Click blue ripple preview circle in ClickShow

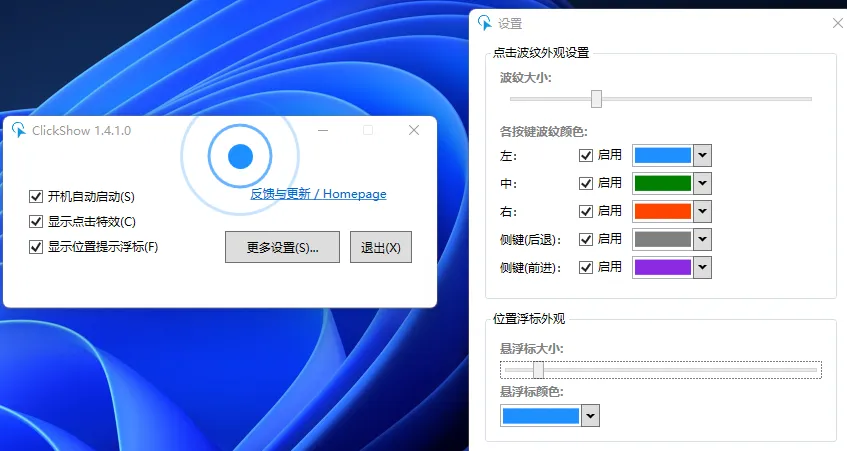(240, 156)
